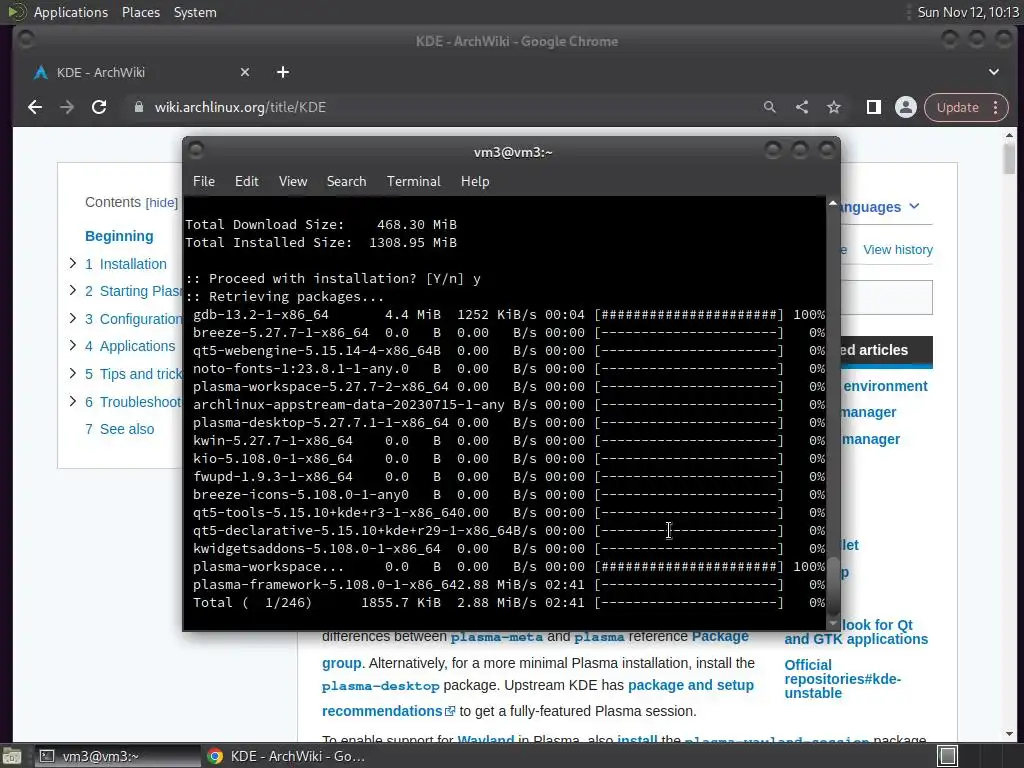This screenshot has height=768, width=1024.
Task: Open the plasma-meta package link
Action: (497, 637)
